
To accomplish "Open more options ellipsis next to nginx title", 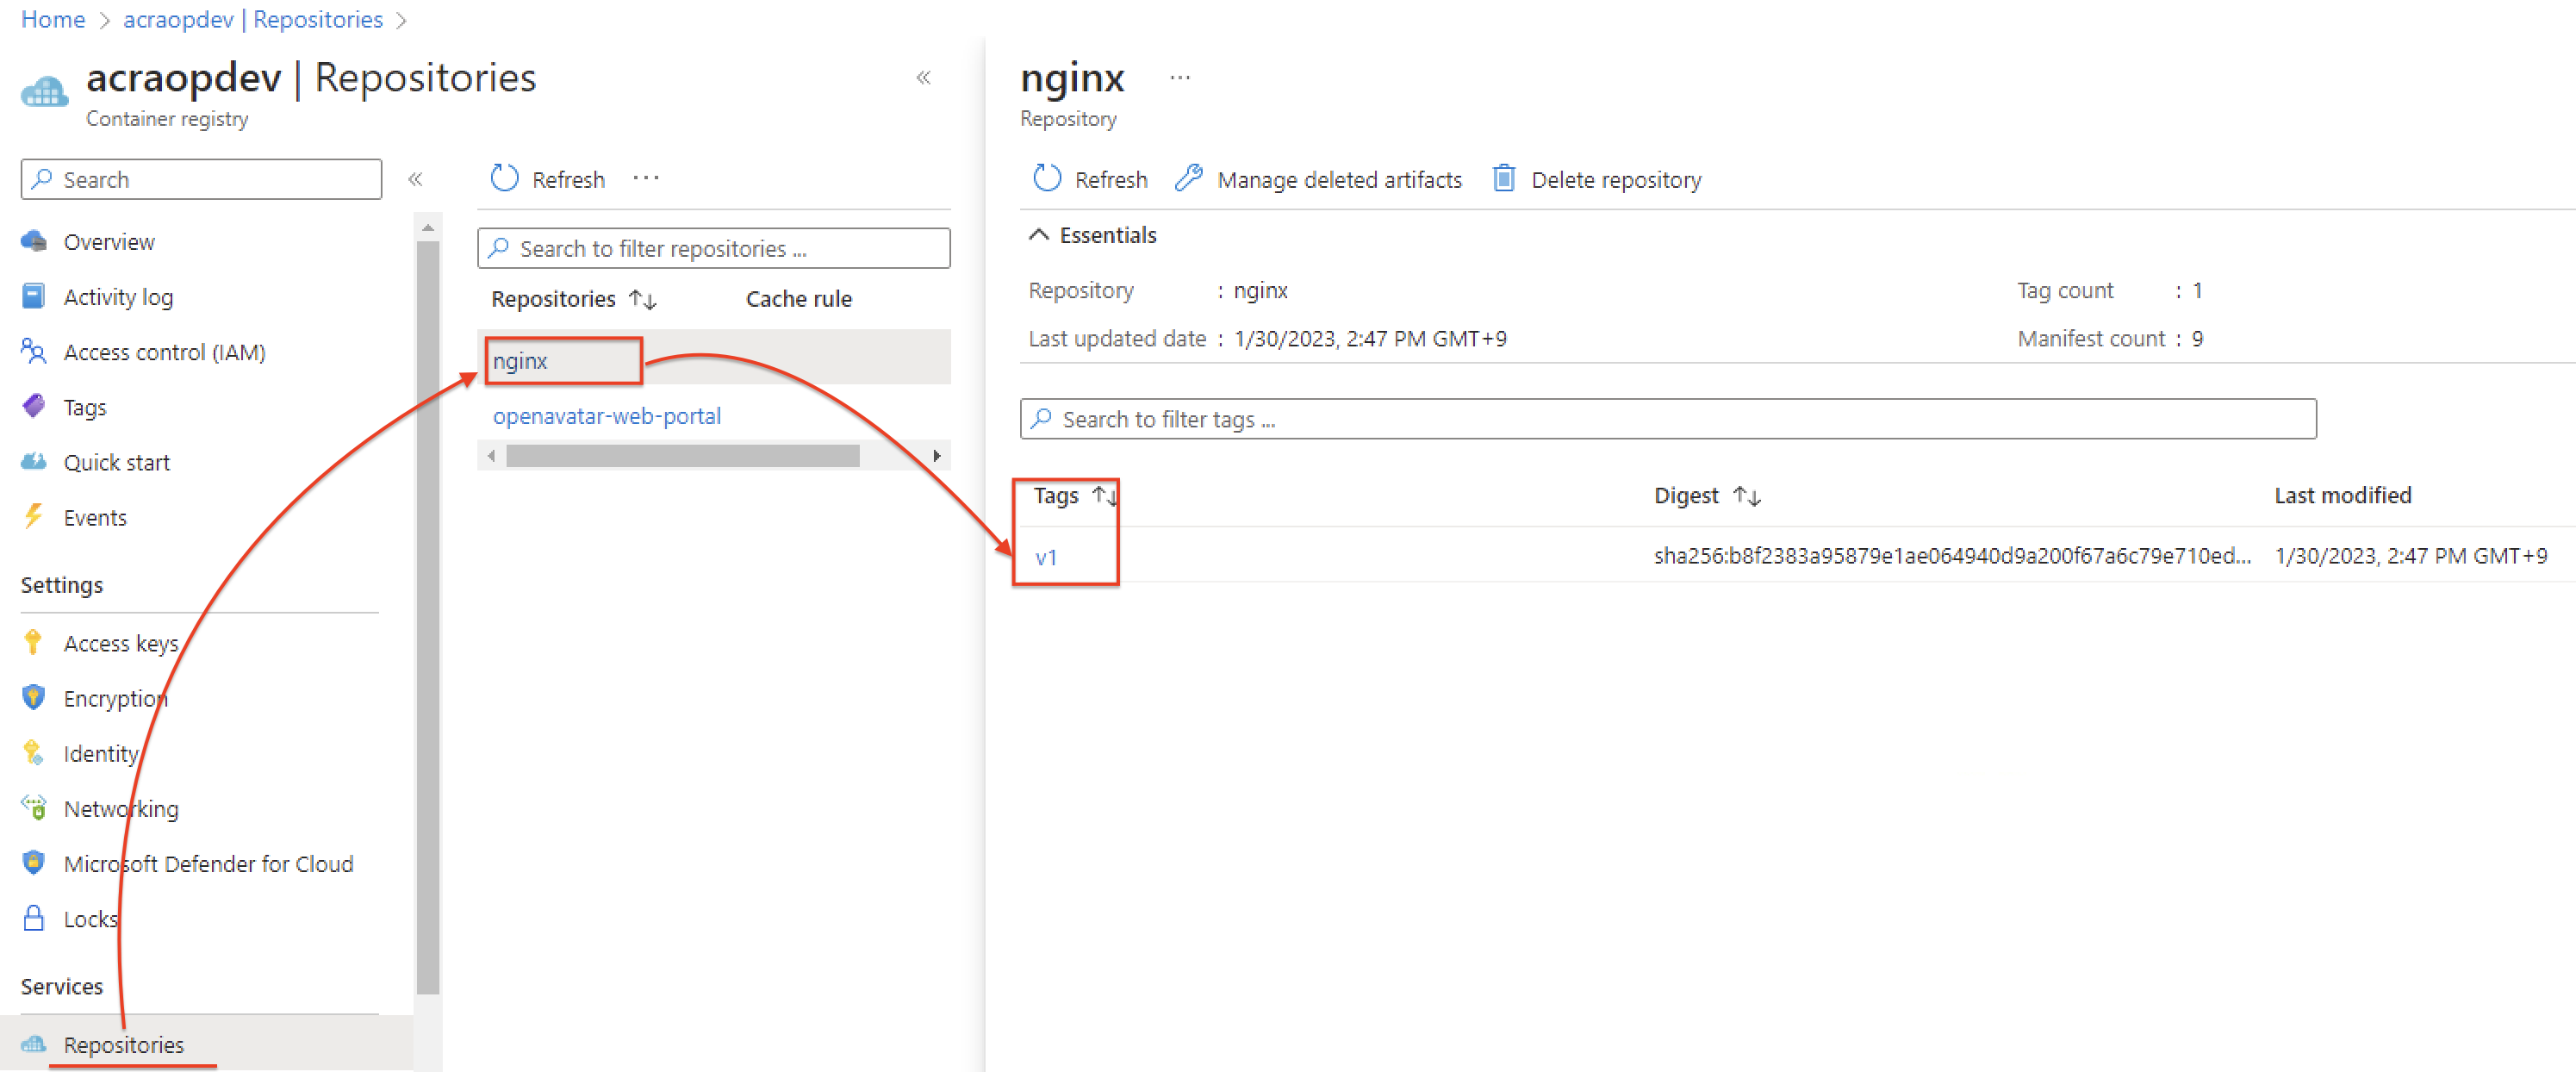I will 1180,78.
